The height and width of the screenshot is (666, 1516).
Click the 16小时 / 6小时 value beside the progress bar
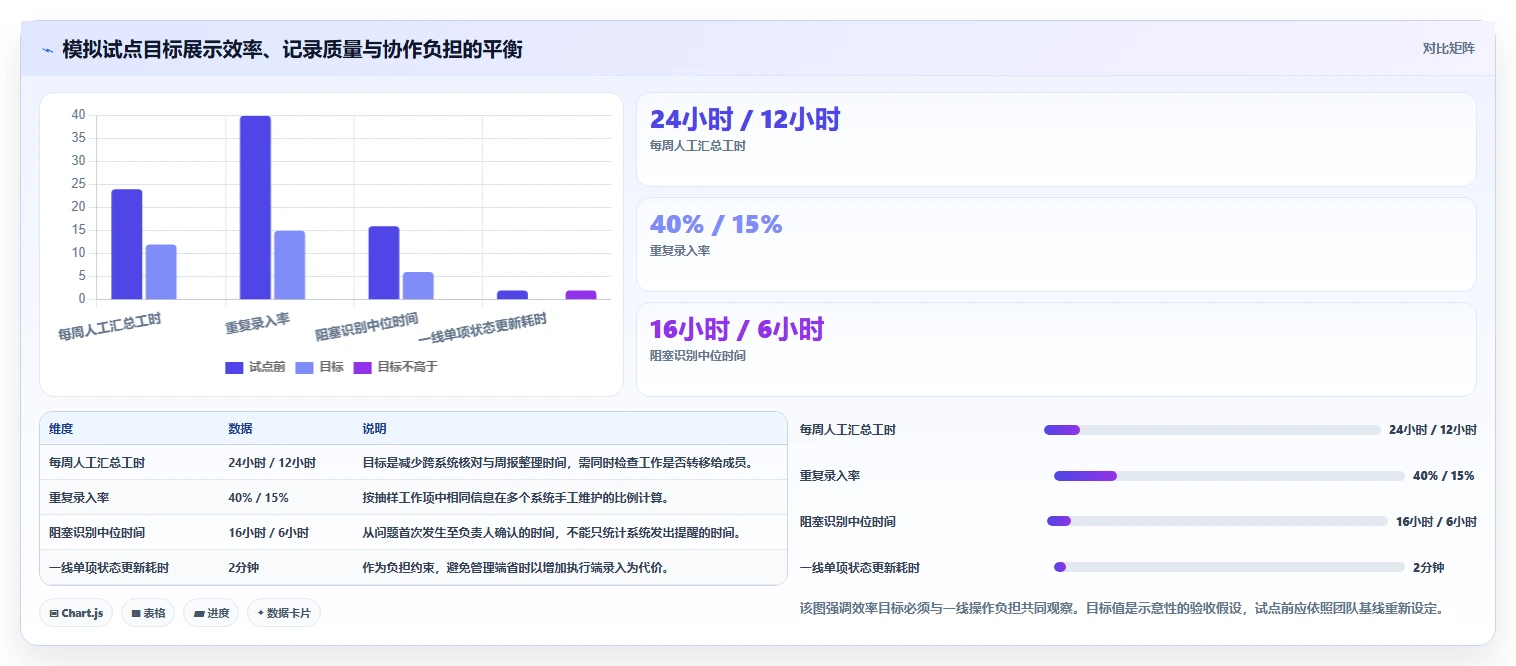pyautogui.click(x=1436, y=522)
